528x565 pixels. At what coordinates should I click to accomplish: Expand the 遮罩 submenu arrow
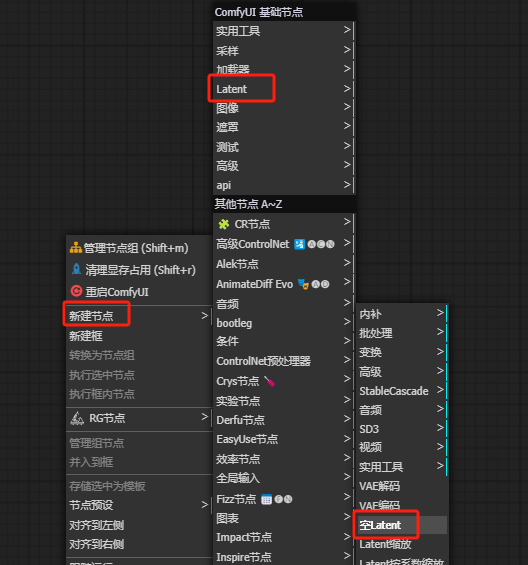347,126
